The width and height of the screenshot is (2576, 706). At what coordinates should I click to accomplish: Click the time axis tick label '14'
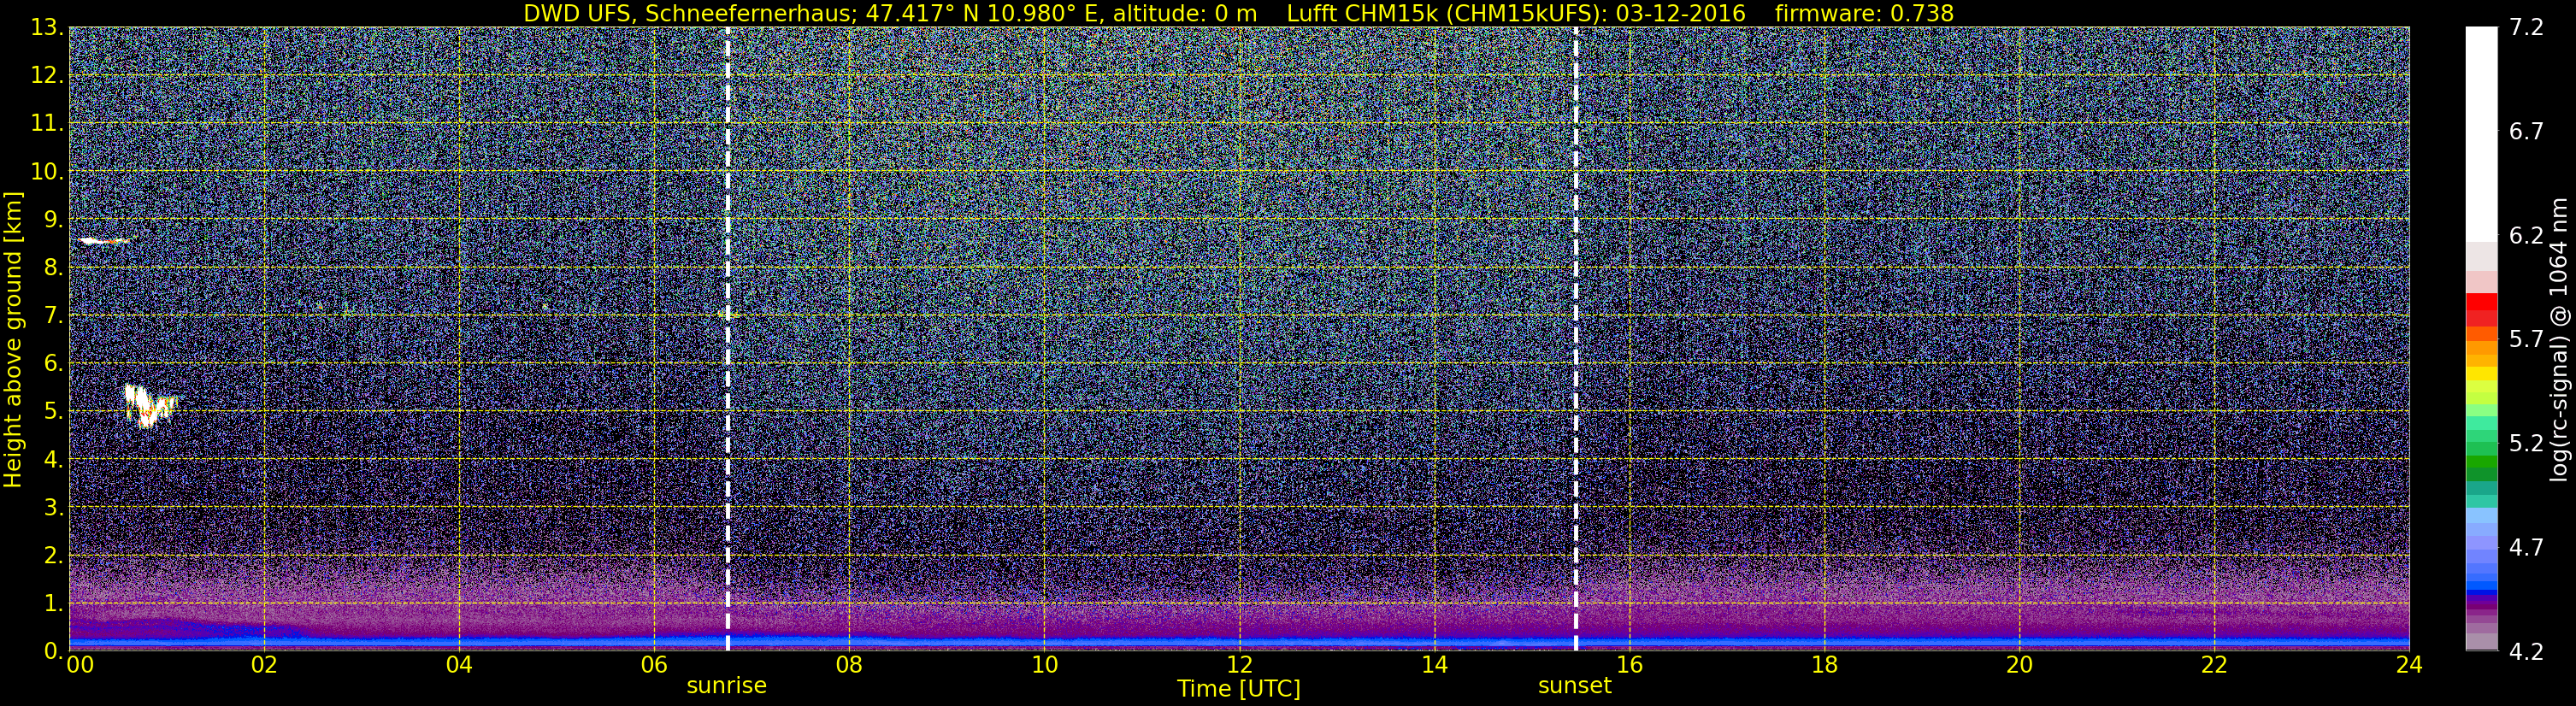click(1434, 666)
